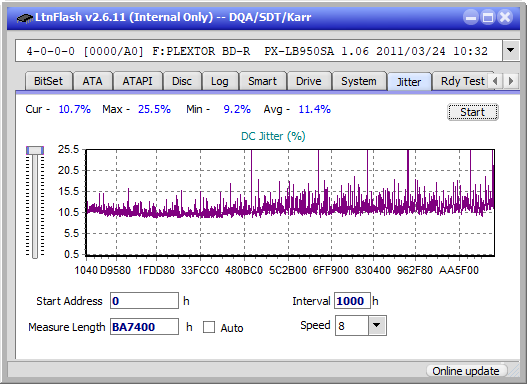
Task: Open the Rdy Test tab
Action: point(462,81)
